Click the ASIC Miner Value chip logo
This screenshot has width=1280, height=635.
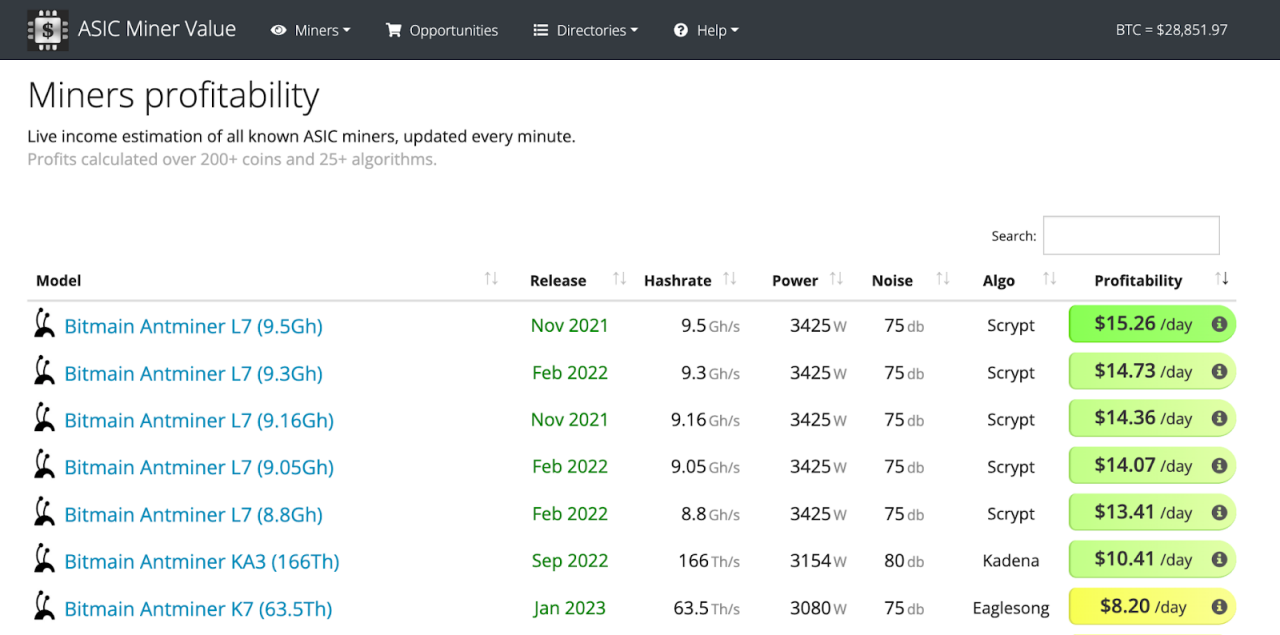(47, 30)
